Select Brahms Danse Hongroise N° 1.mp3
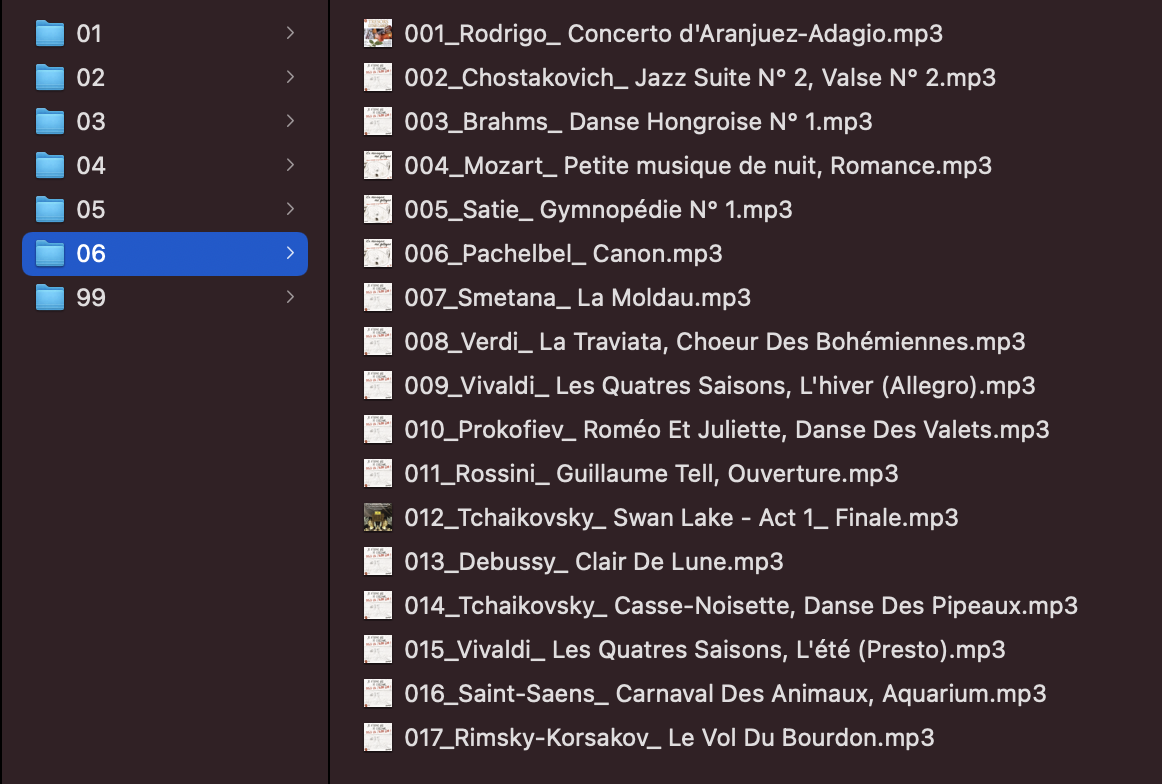1162x784 pixels. point(638,122)
